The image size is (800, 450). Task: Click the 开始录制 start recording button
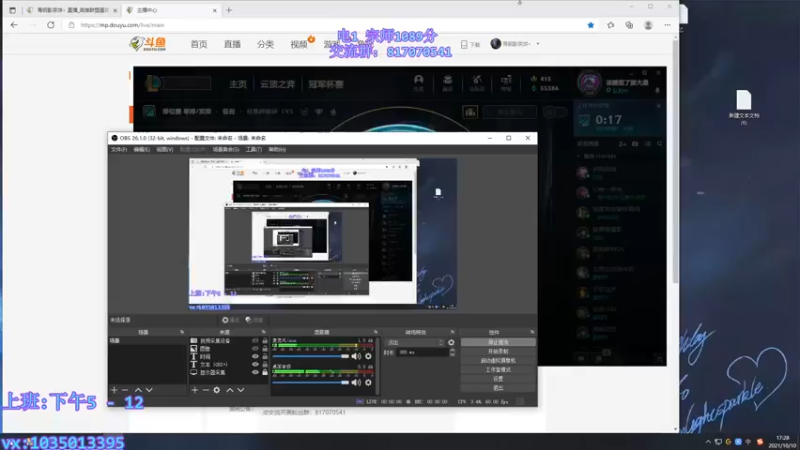pyautogui.click(x=498, y=352)
